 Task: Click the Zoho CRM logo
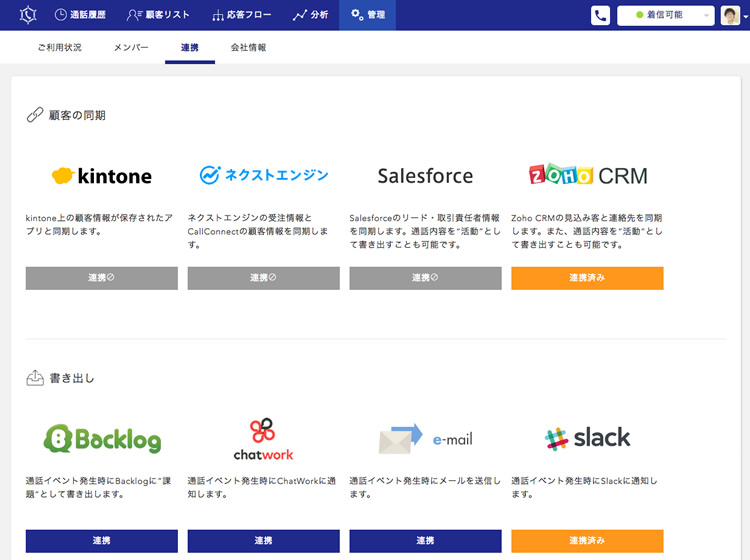(x=588, y=175)
